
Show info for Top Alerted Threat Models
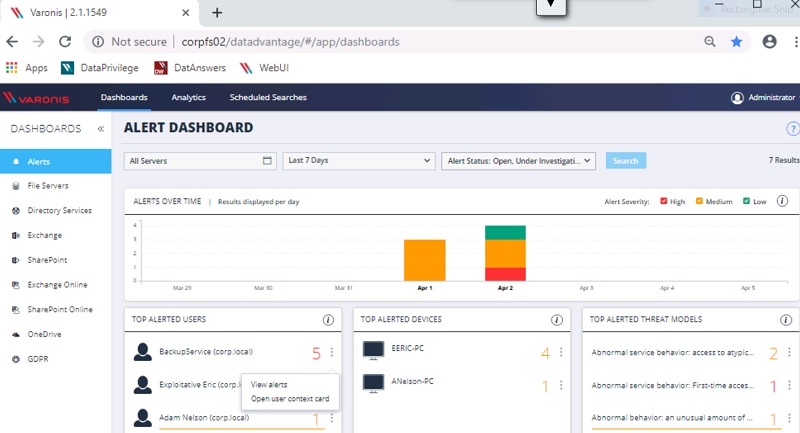click(x=786, y=320)
